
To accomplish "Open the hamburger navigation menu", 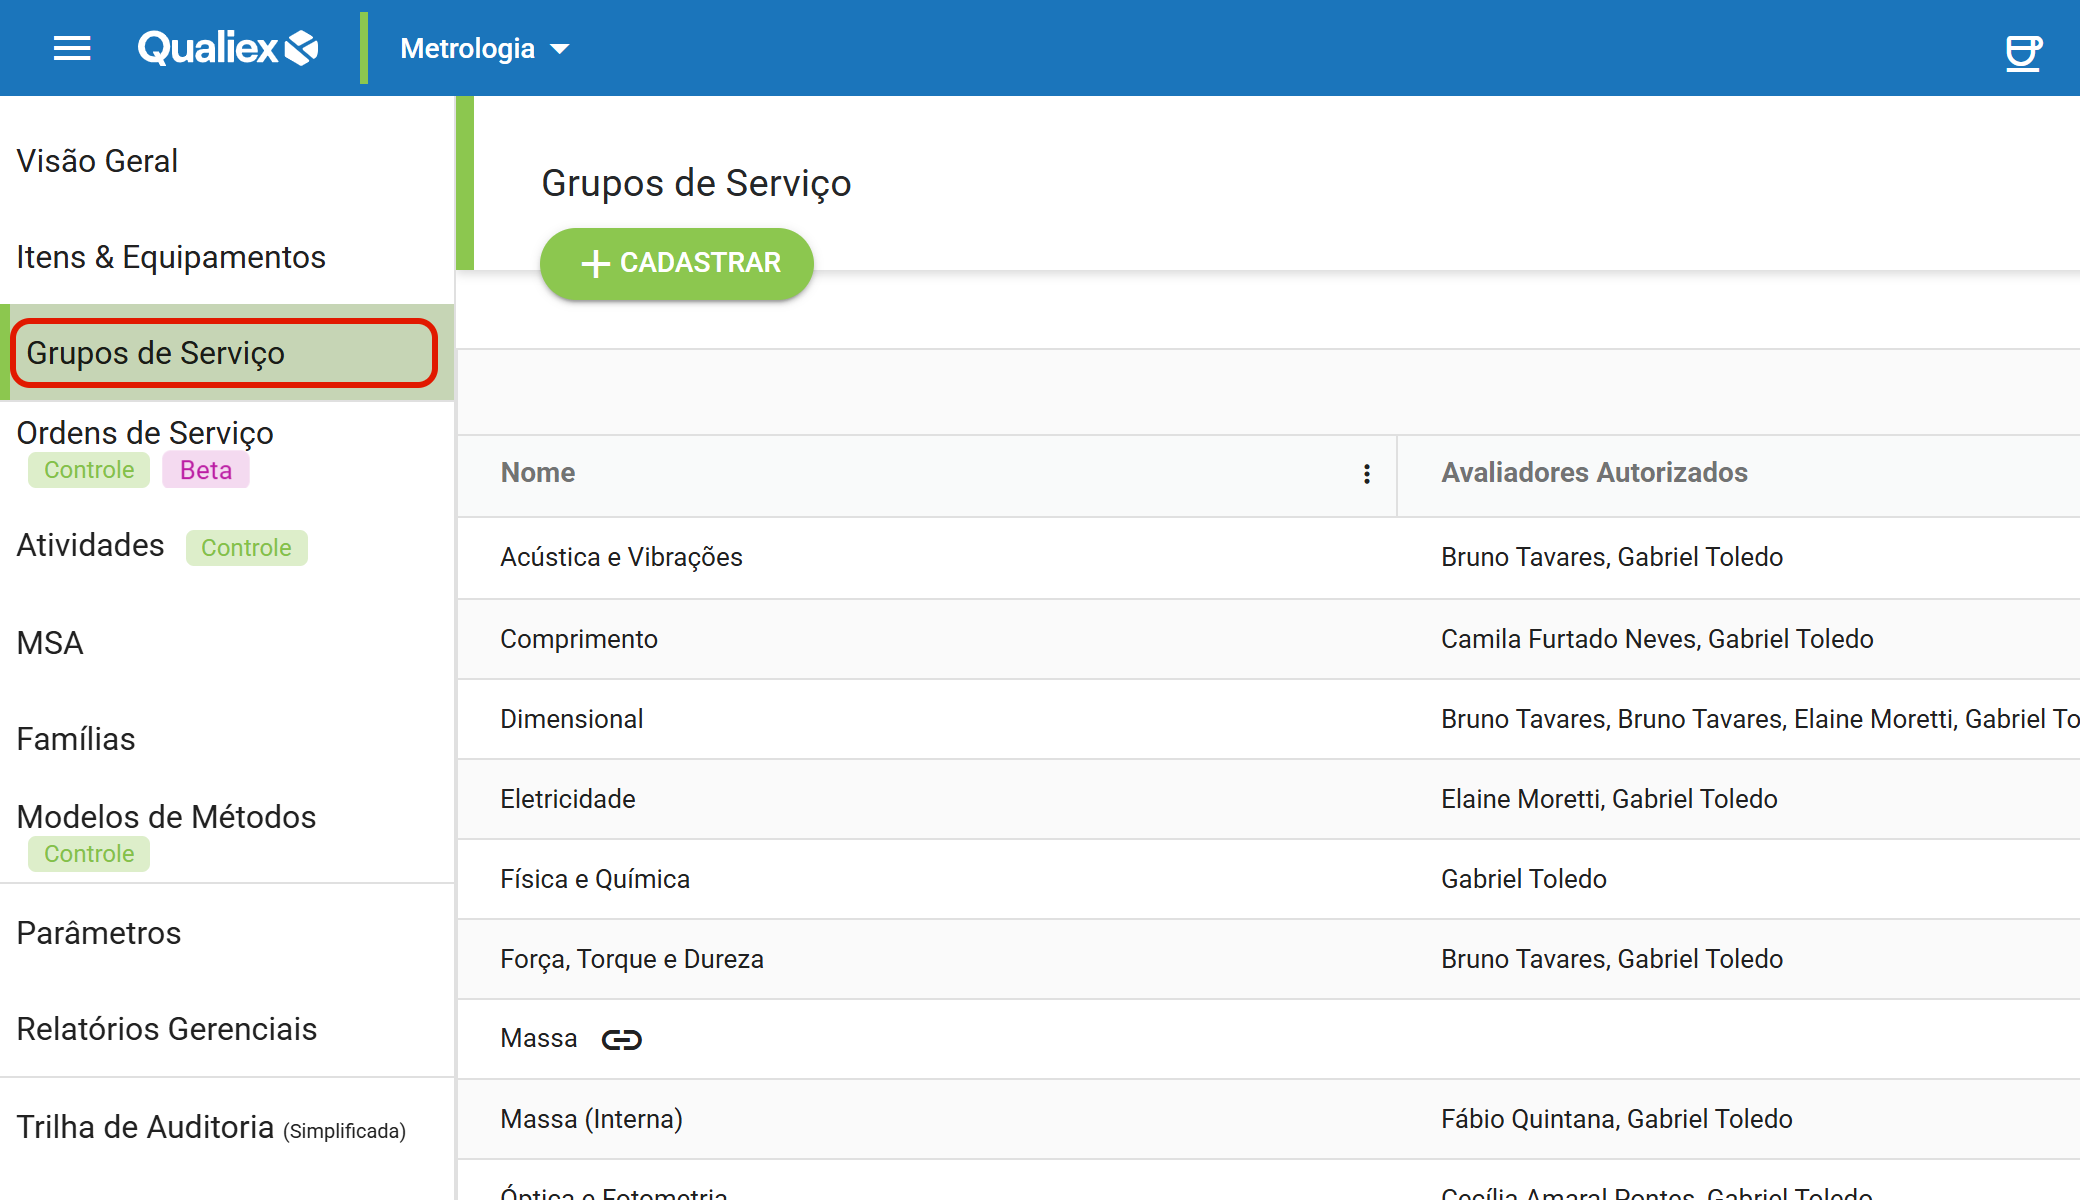I will pyautogui.click(x=72, y=48).
